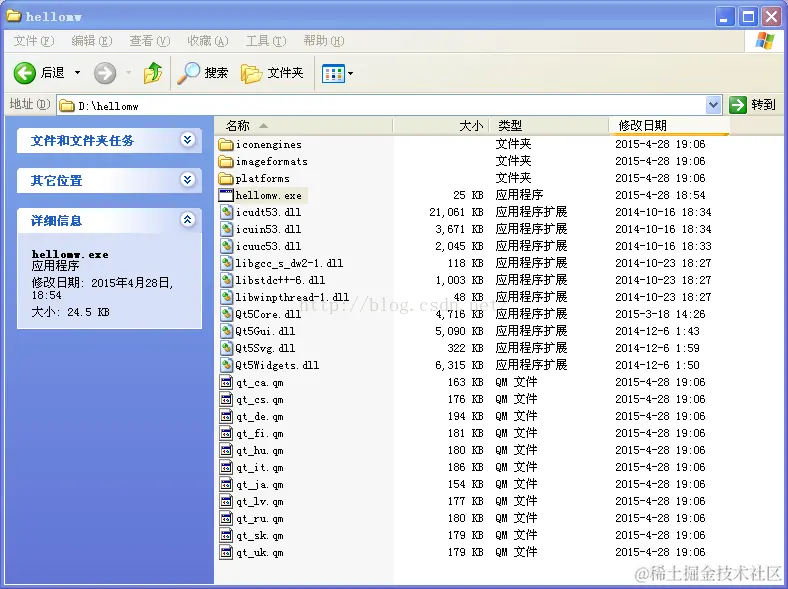Collapse the Details (详细信息) panel

coord(187,220)
